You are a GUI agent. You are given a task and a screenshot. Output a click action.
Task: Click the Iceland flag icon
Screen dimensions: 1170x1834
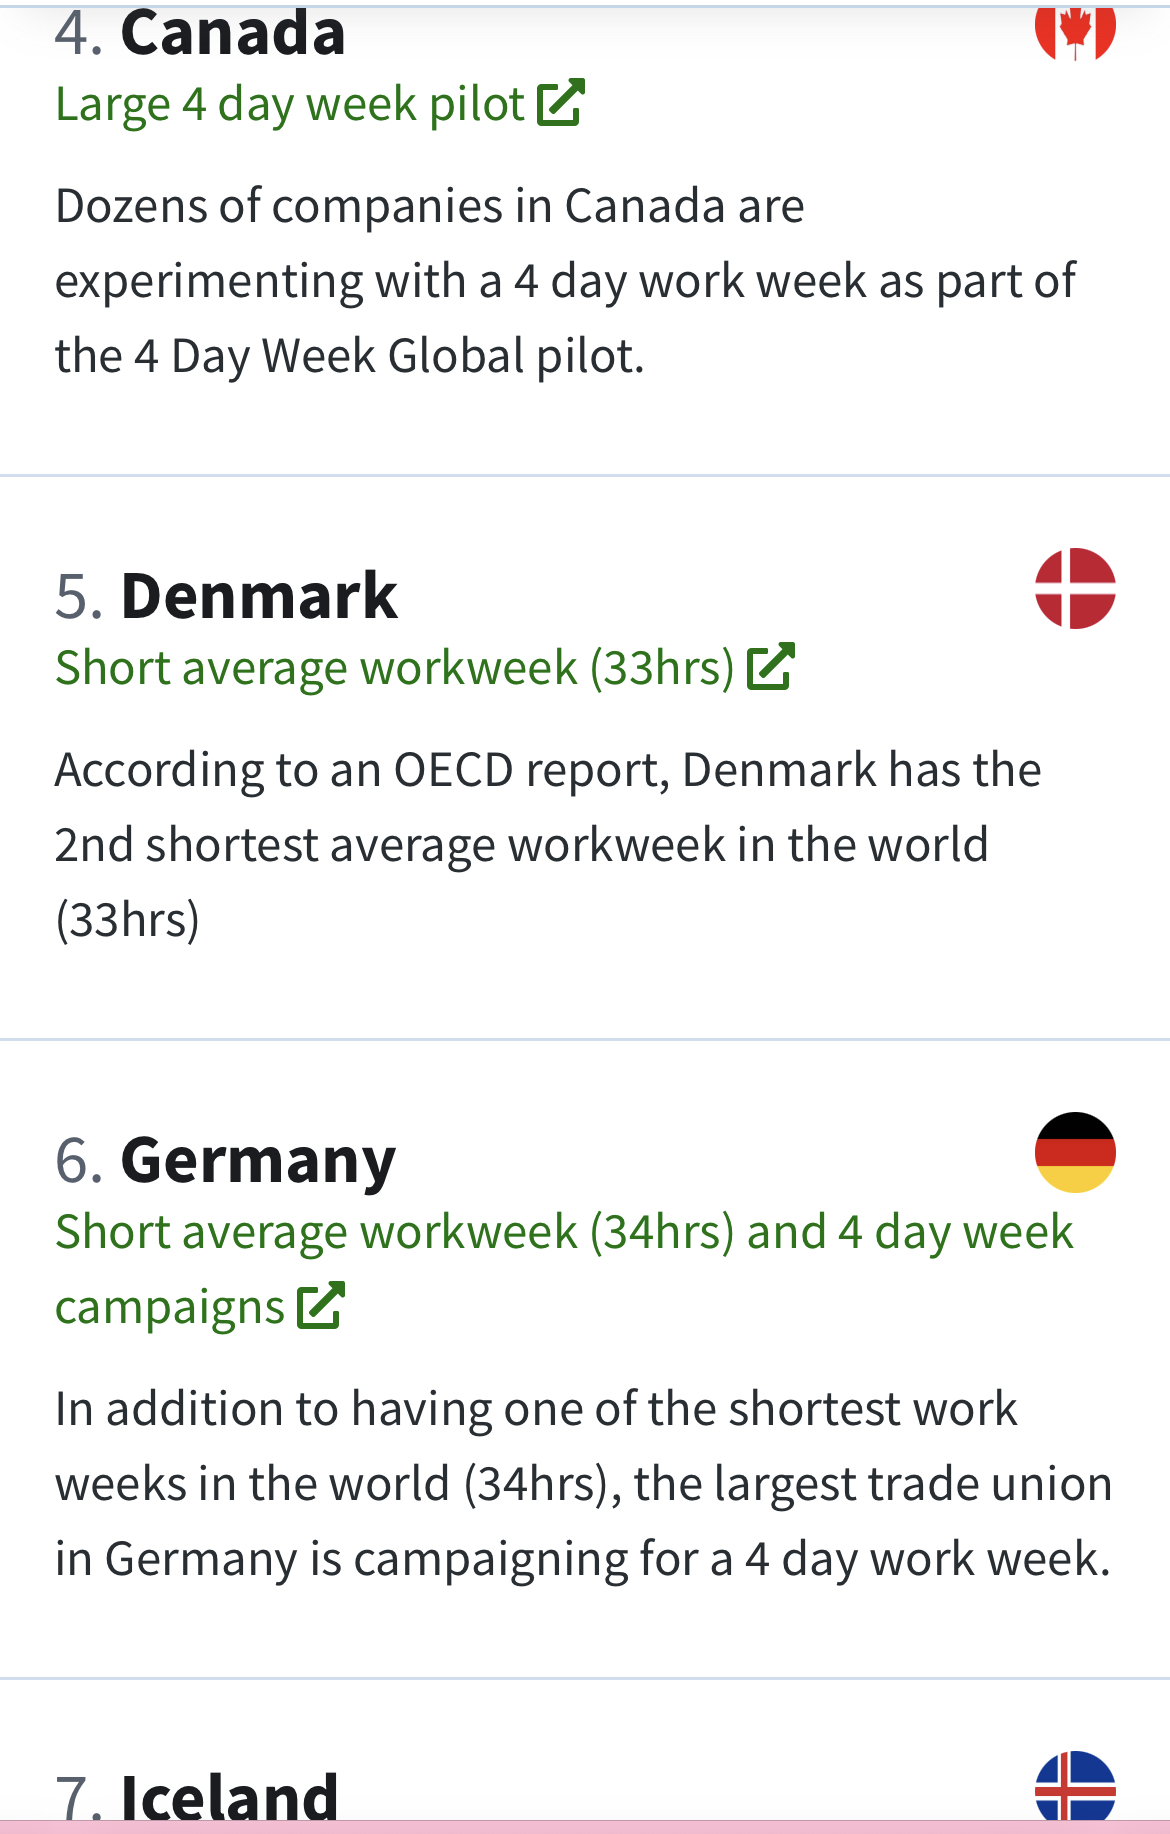1075,1788
